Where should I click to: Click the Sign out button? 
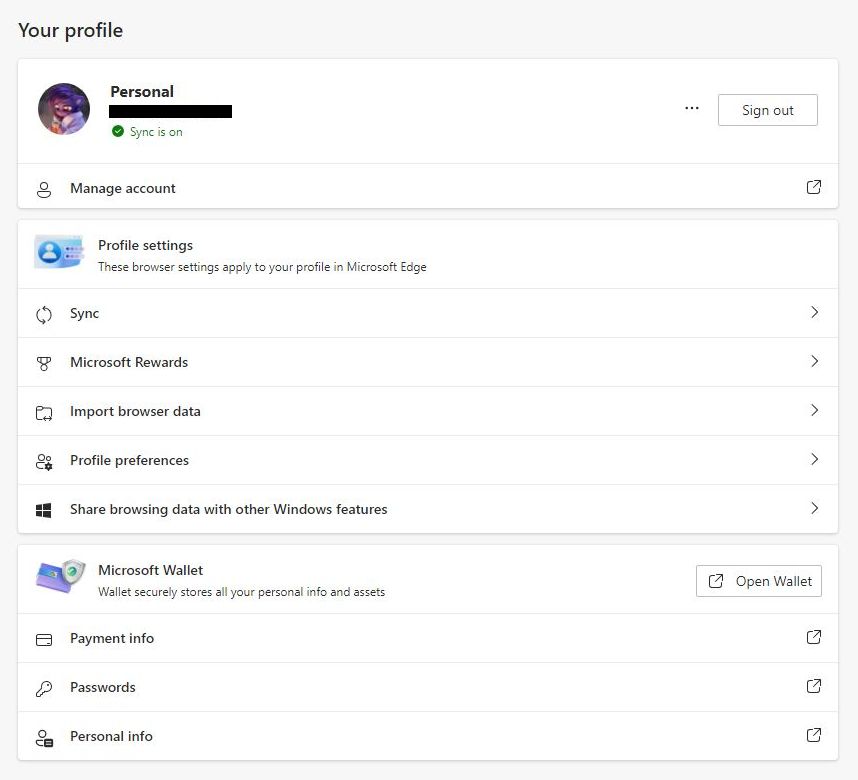click(768, 110)
